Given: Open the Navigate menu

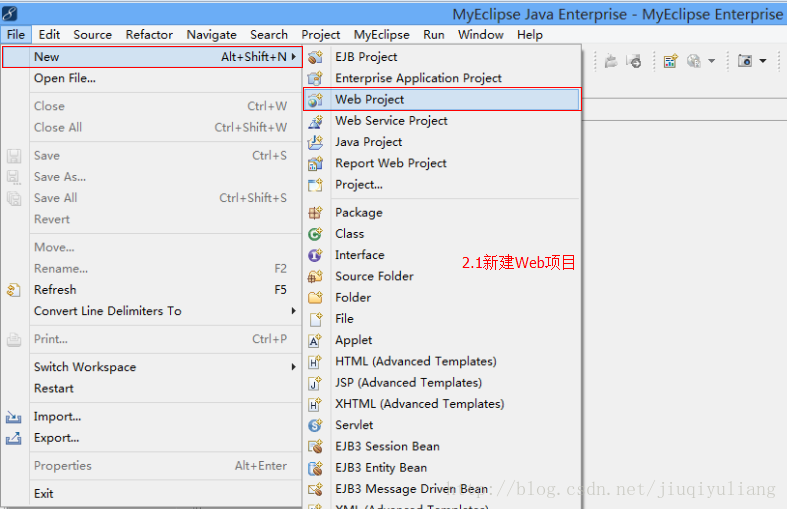Looking at the screenshot, I should point(211,35).
